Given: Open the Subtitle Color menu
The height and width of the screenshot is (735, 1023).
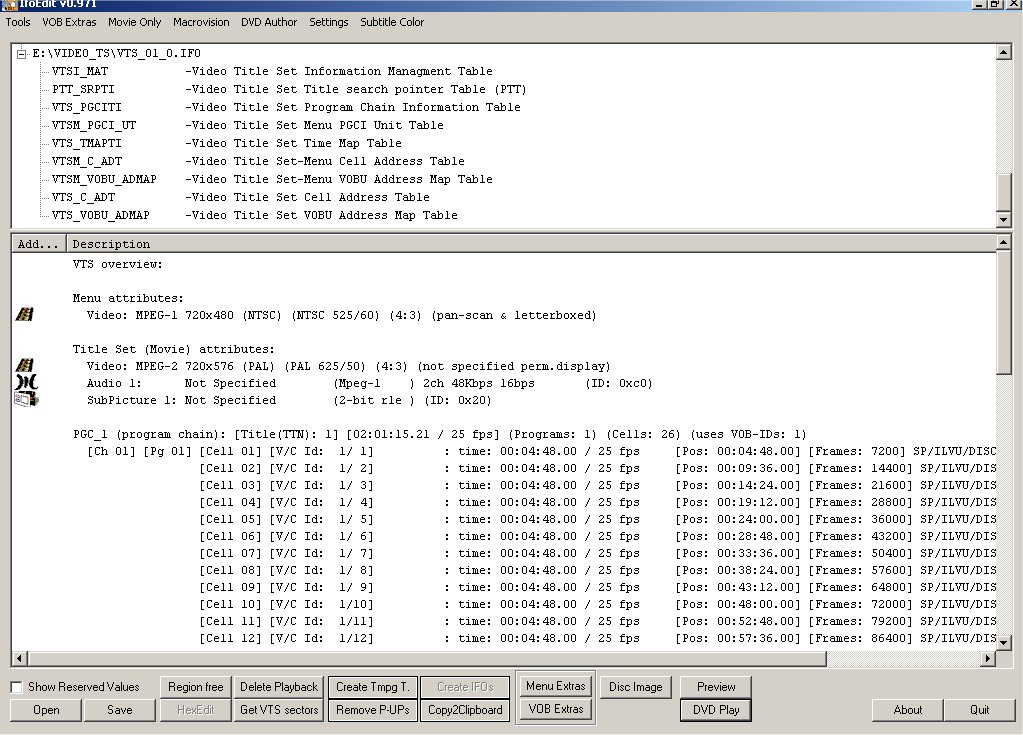Looking at the screenshot, I should (392, 22).
